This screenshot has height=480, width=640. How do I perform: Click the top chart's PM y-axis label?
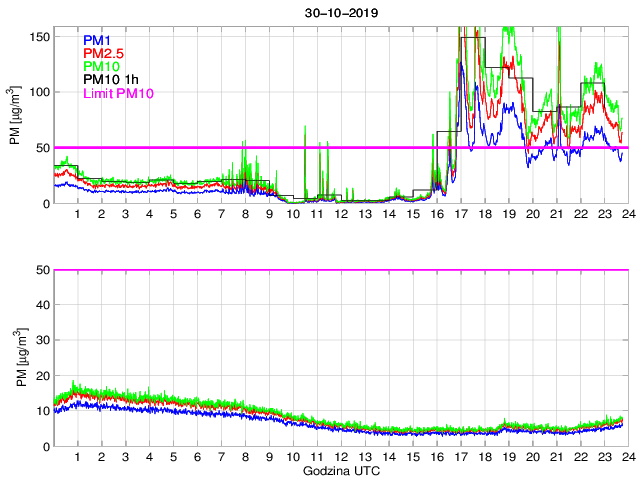click(x=17, y=115)
